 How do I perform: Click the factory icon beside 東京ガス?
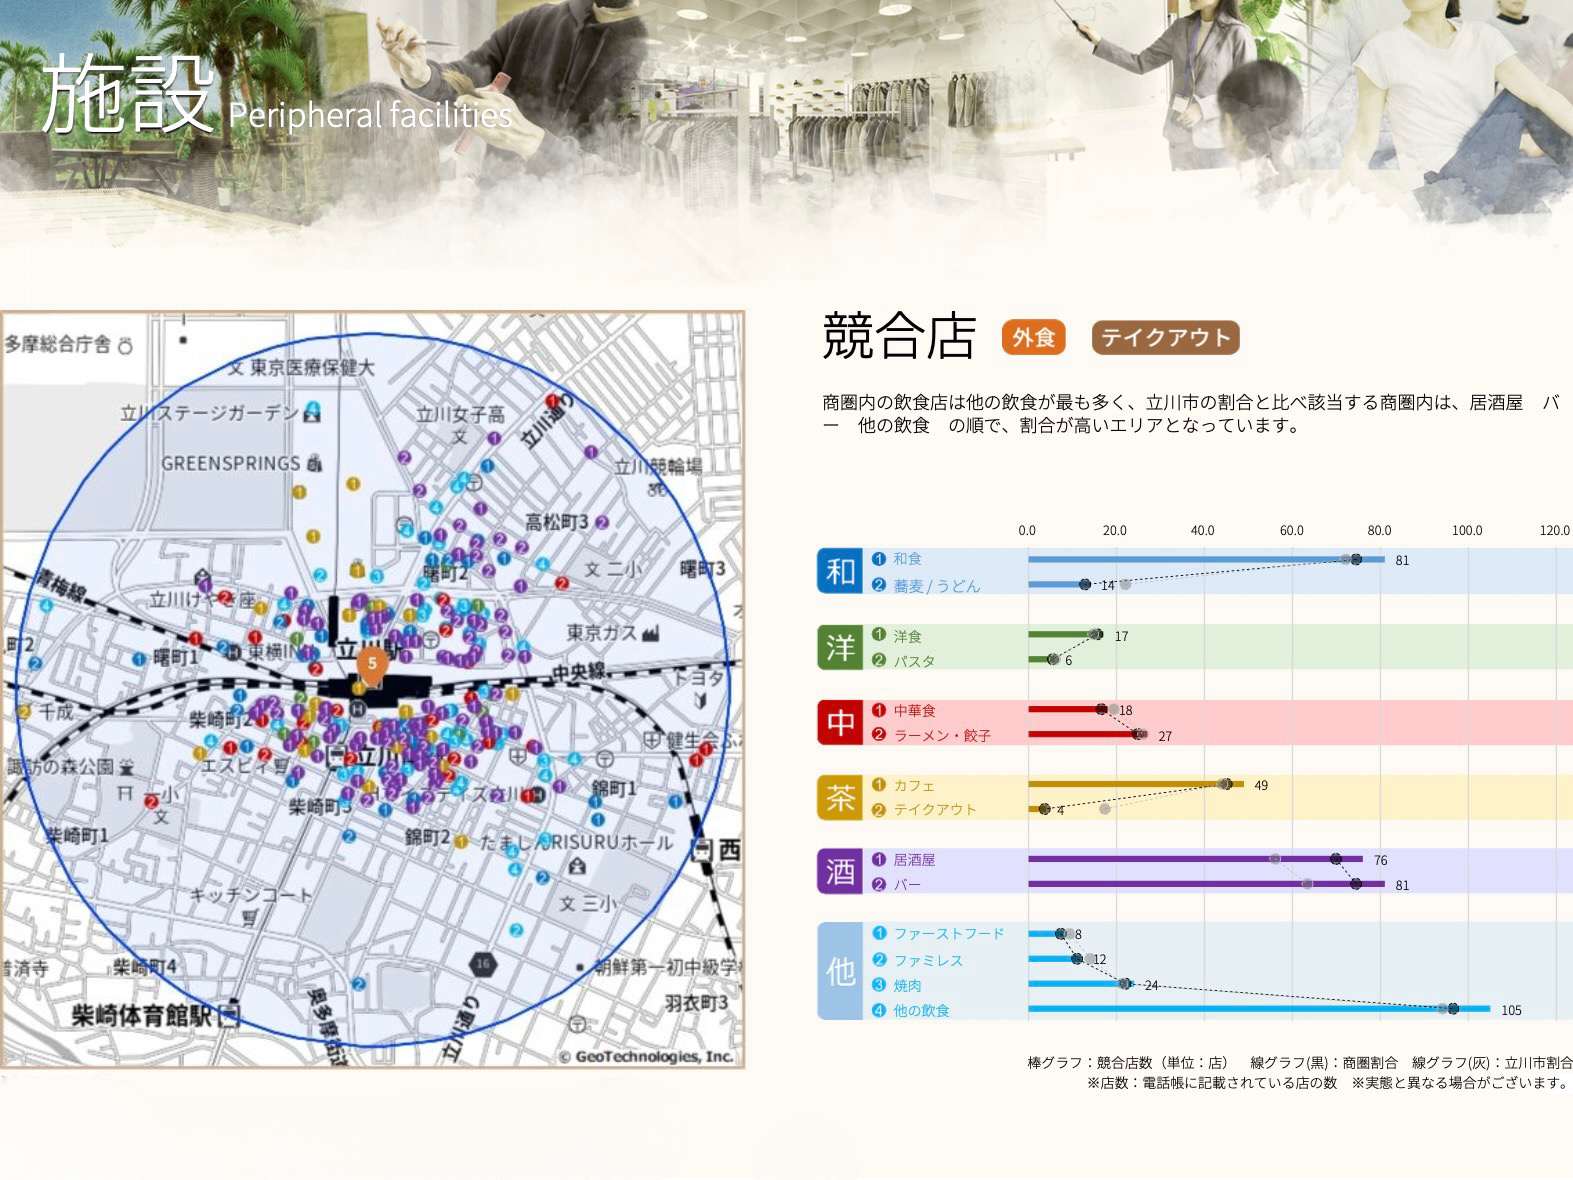[651, 632]
